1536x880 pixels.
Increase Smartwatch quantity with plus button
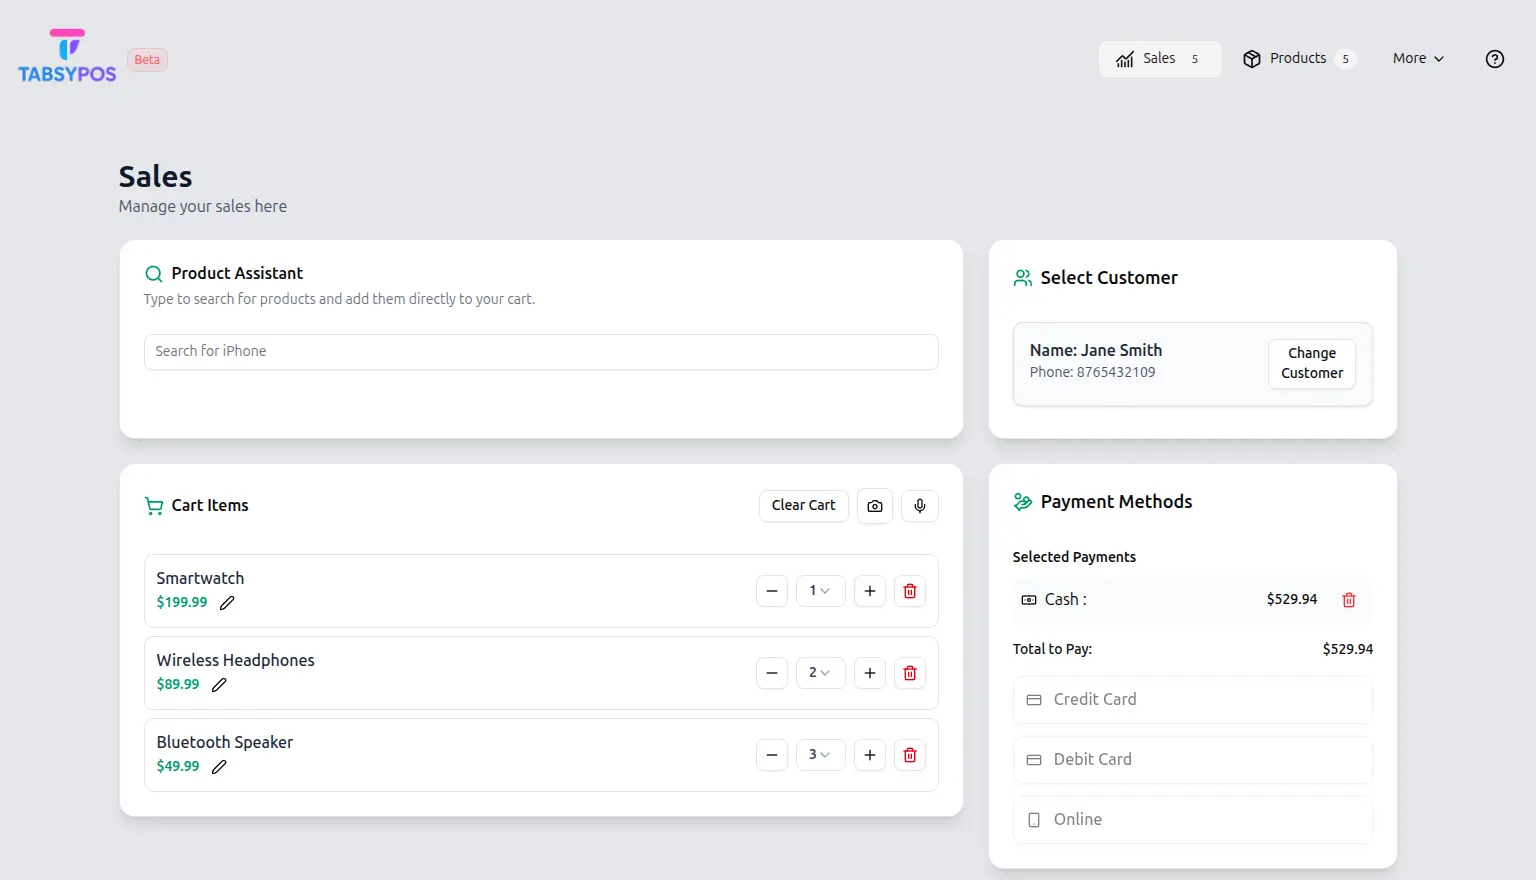tap(870, 591)
